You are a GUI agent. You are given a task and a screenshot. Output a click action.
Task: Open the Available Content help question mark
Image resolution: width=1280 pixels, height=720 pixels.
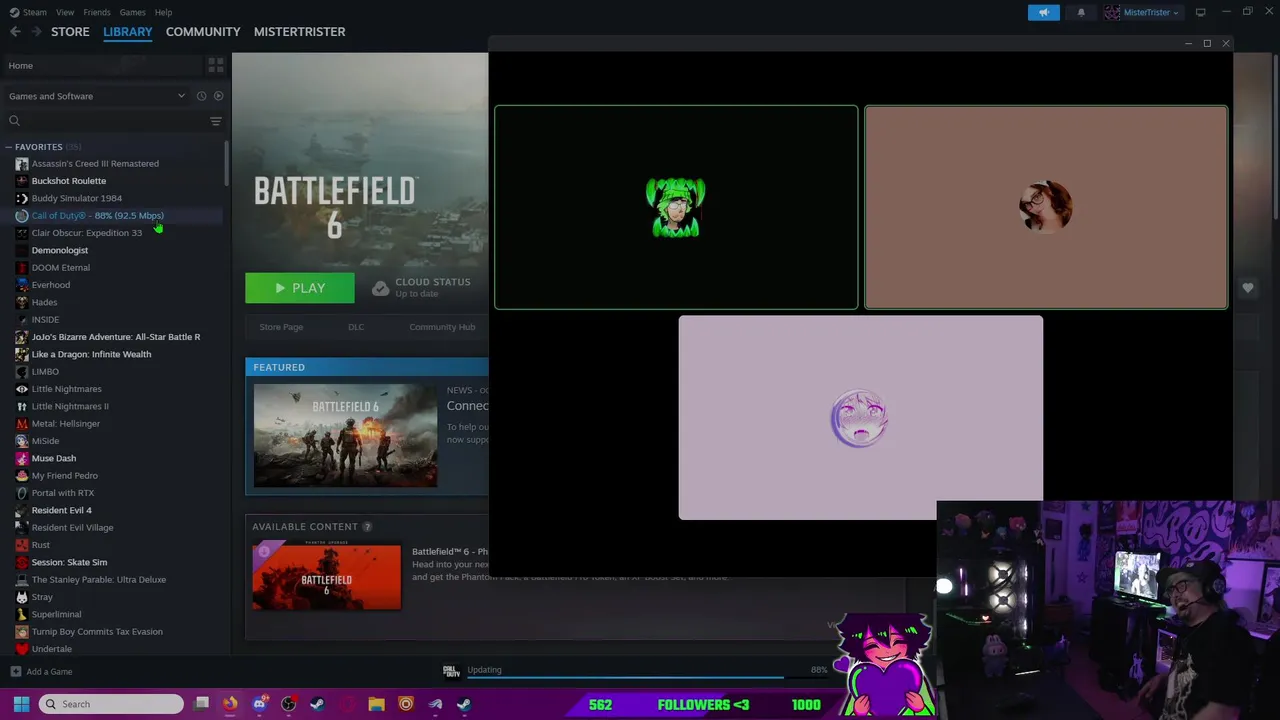[x=367, y=527]
